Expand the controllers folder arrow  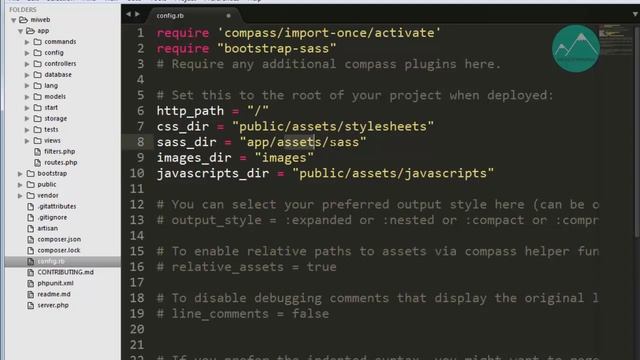[27, 64]
